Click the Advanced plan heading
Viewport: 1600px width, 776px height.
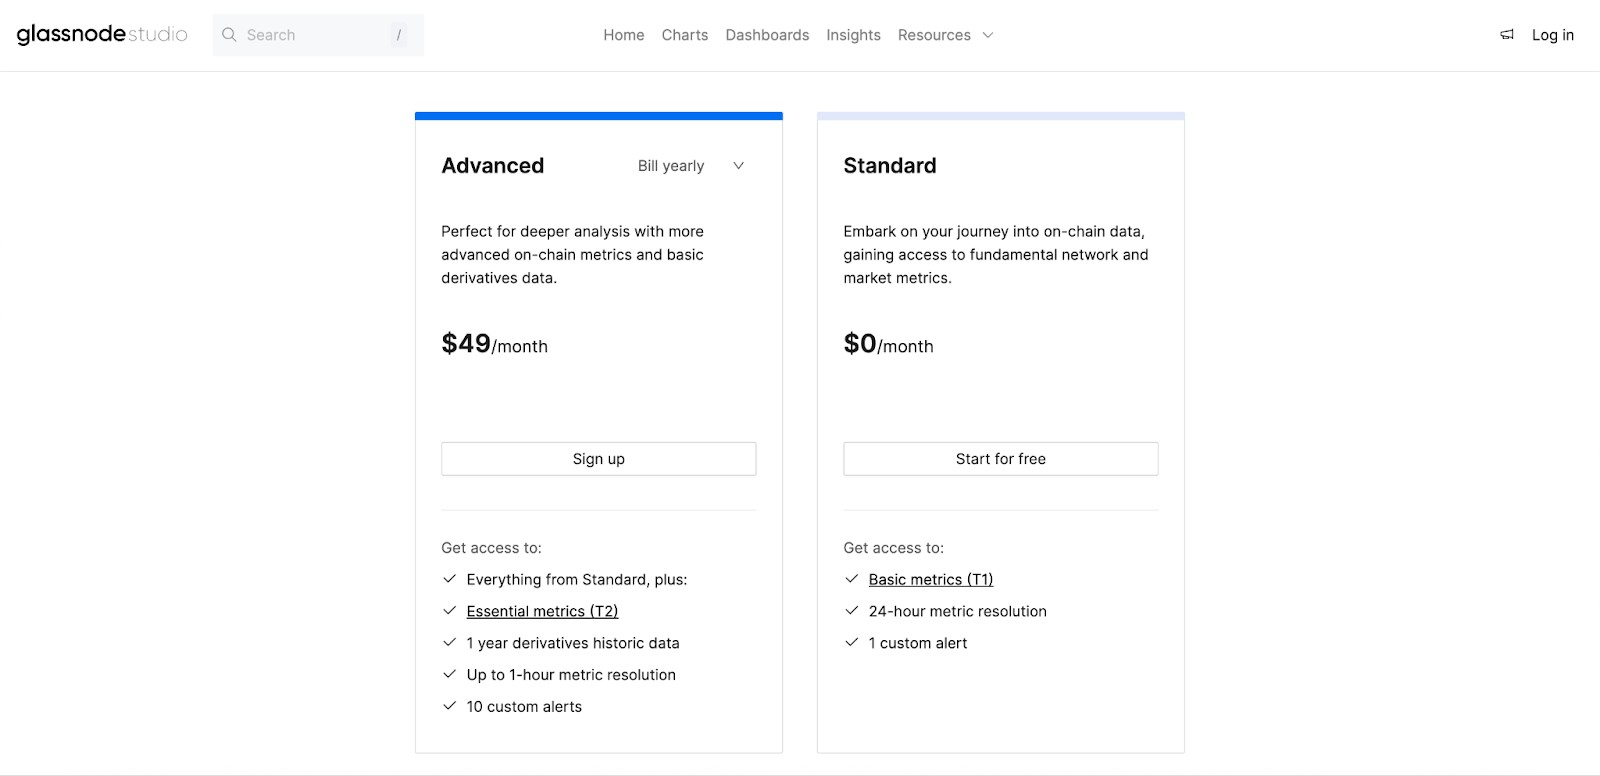coord(493,166)
